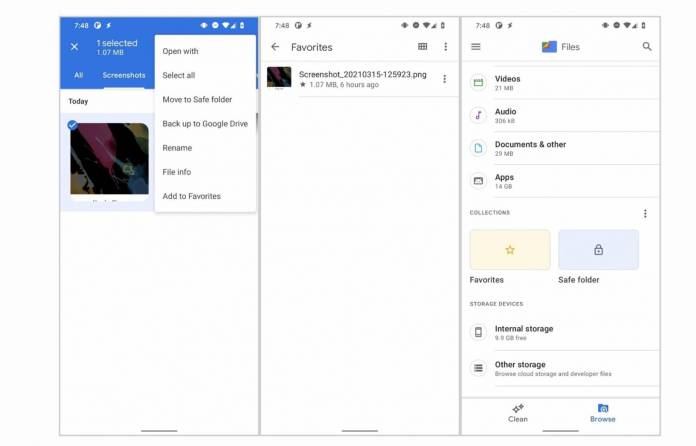This screenshot has width=696, height=446.
Task: Open the Other storage icon
Action: (x=478, y=368)
